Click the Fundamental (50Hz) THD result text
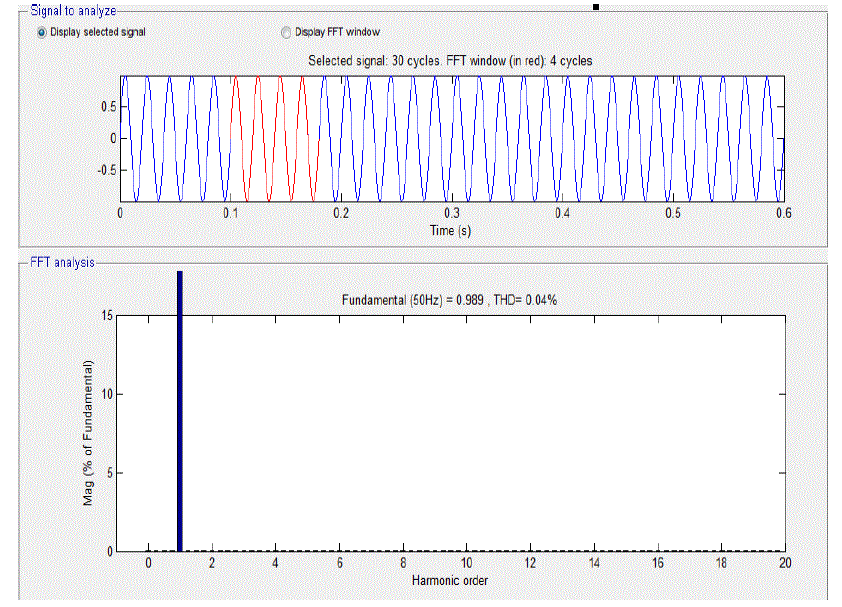 (x=449, y=300)
